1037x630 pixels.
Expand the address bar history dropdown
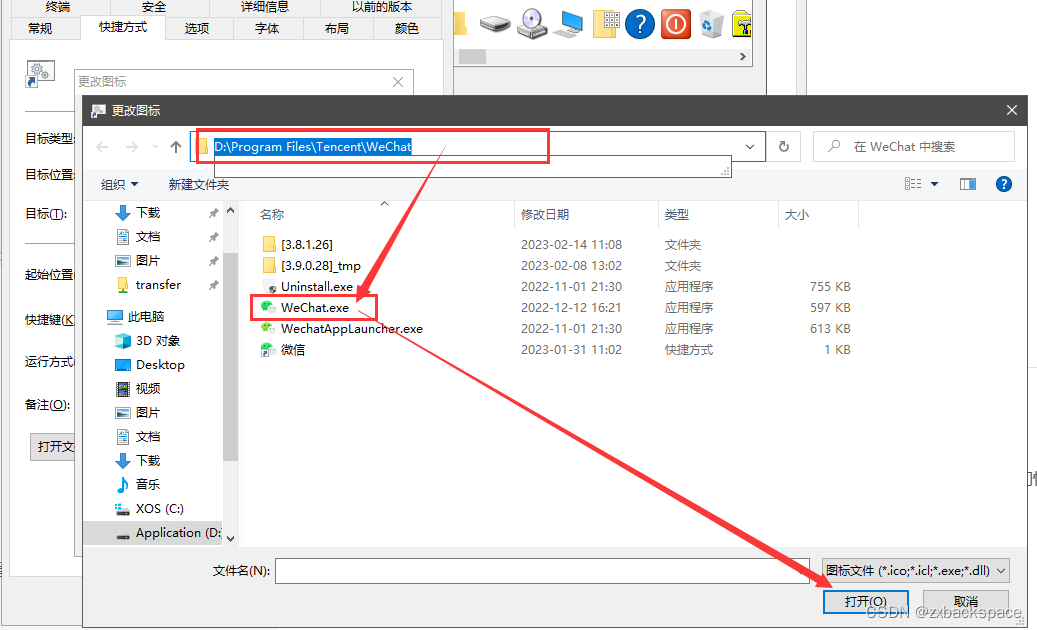(750, 147)
